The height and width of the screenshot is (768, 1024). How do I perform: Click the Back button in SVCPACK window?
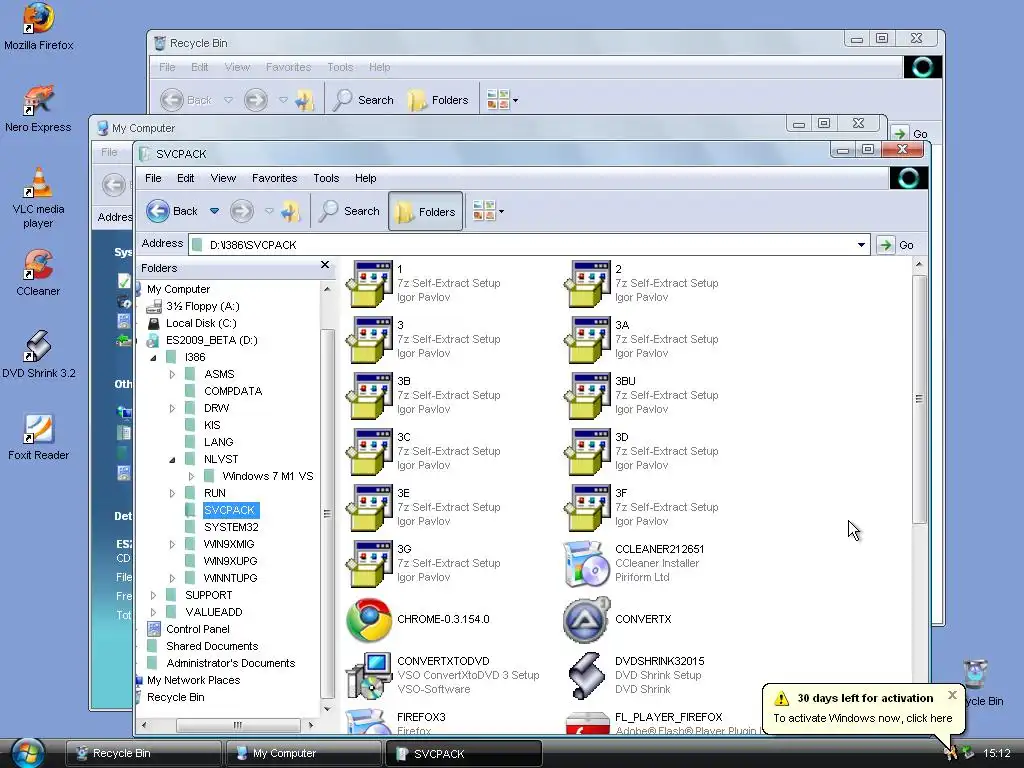coord(172,211)
